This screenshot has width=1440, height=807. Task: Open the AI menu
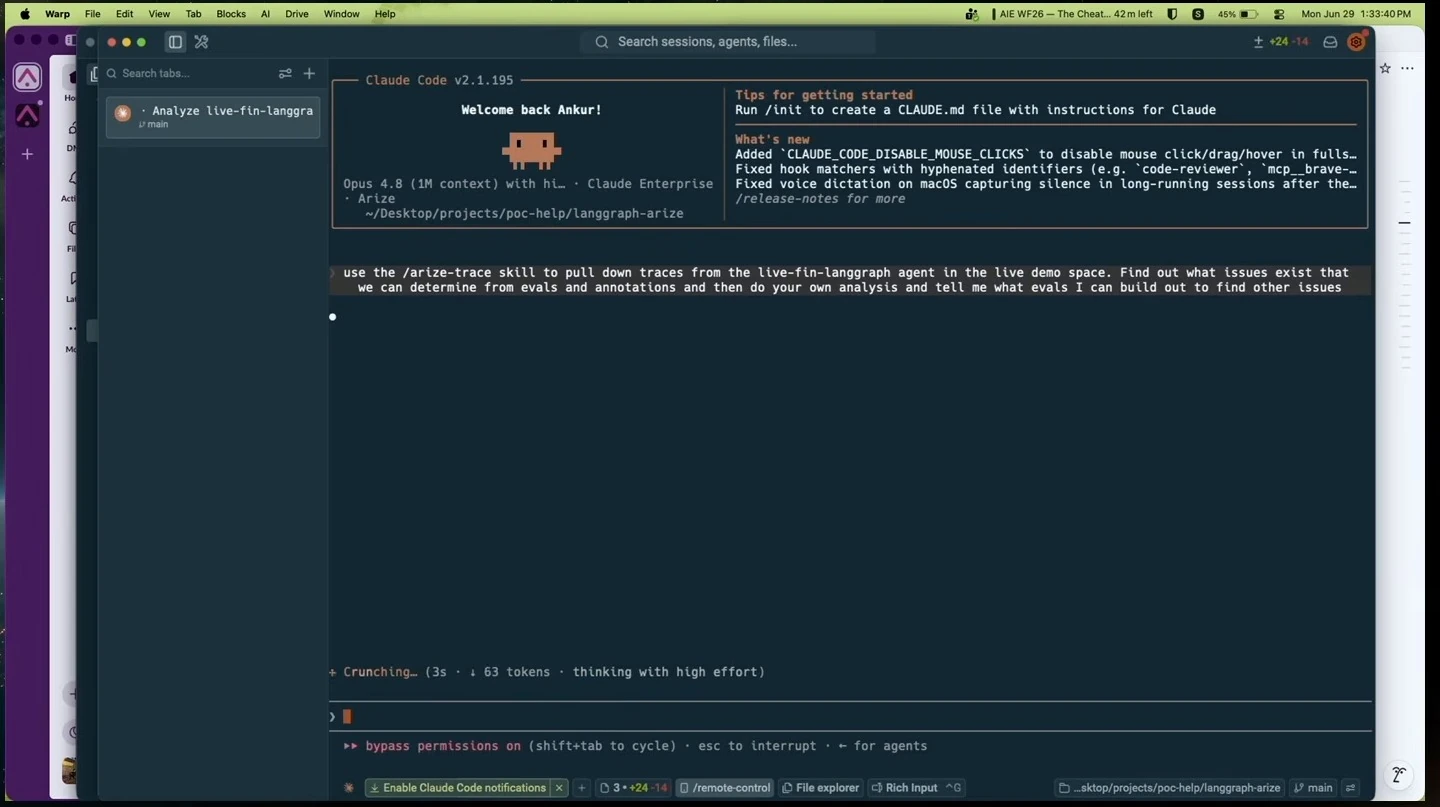tap(265, 14)
